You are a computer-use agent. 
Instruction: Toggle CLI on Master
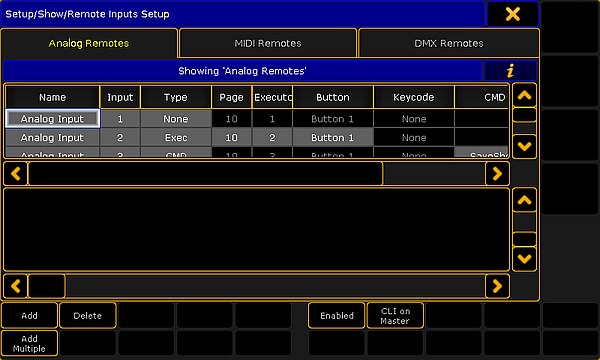[395, 316]
